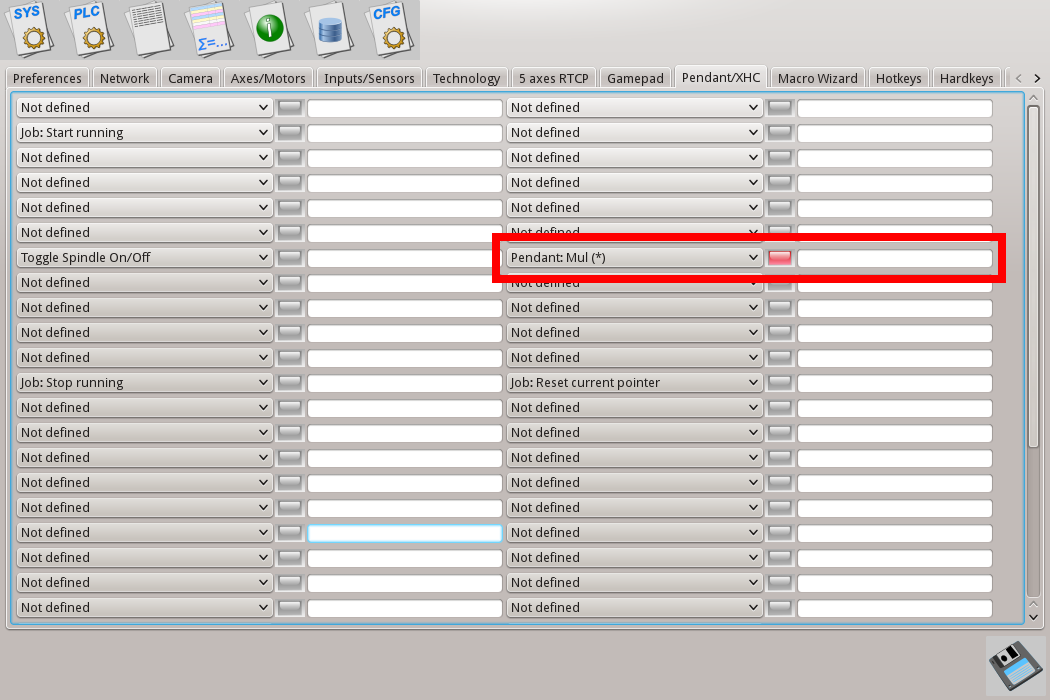Open the Macro Wizard tab
This screenshot has width=1050, height=700.
tap(817, 78)
